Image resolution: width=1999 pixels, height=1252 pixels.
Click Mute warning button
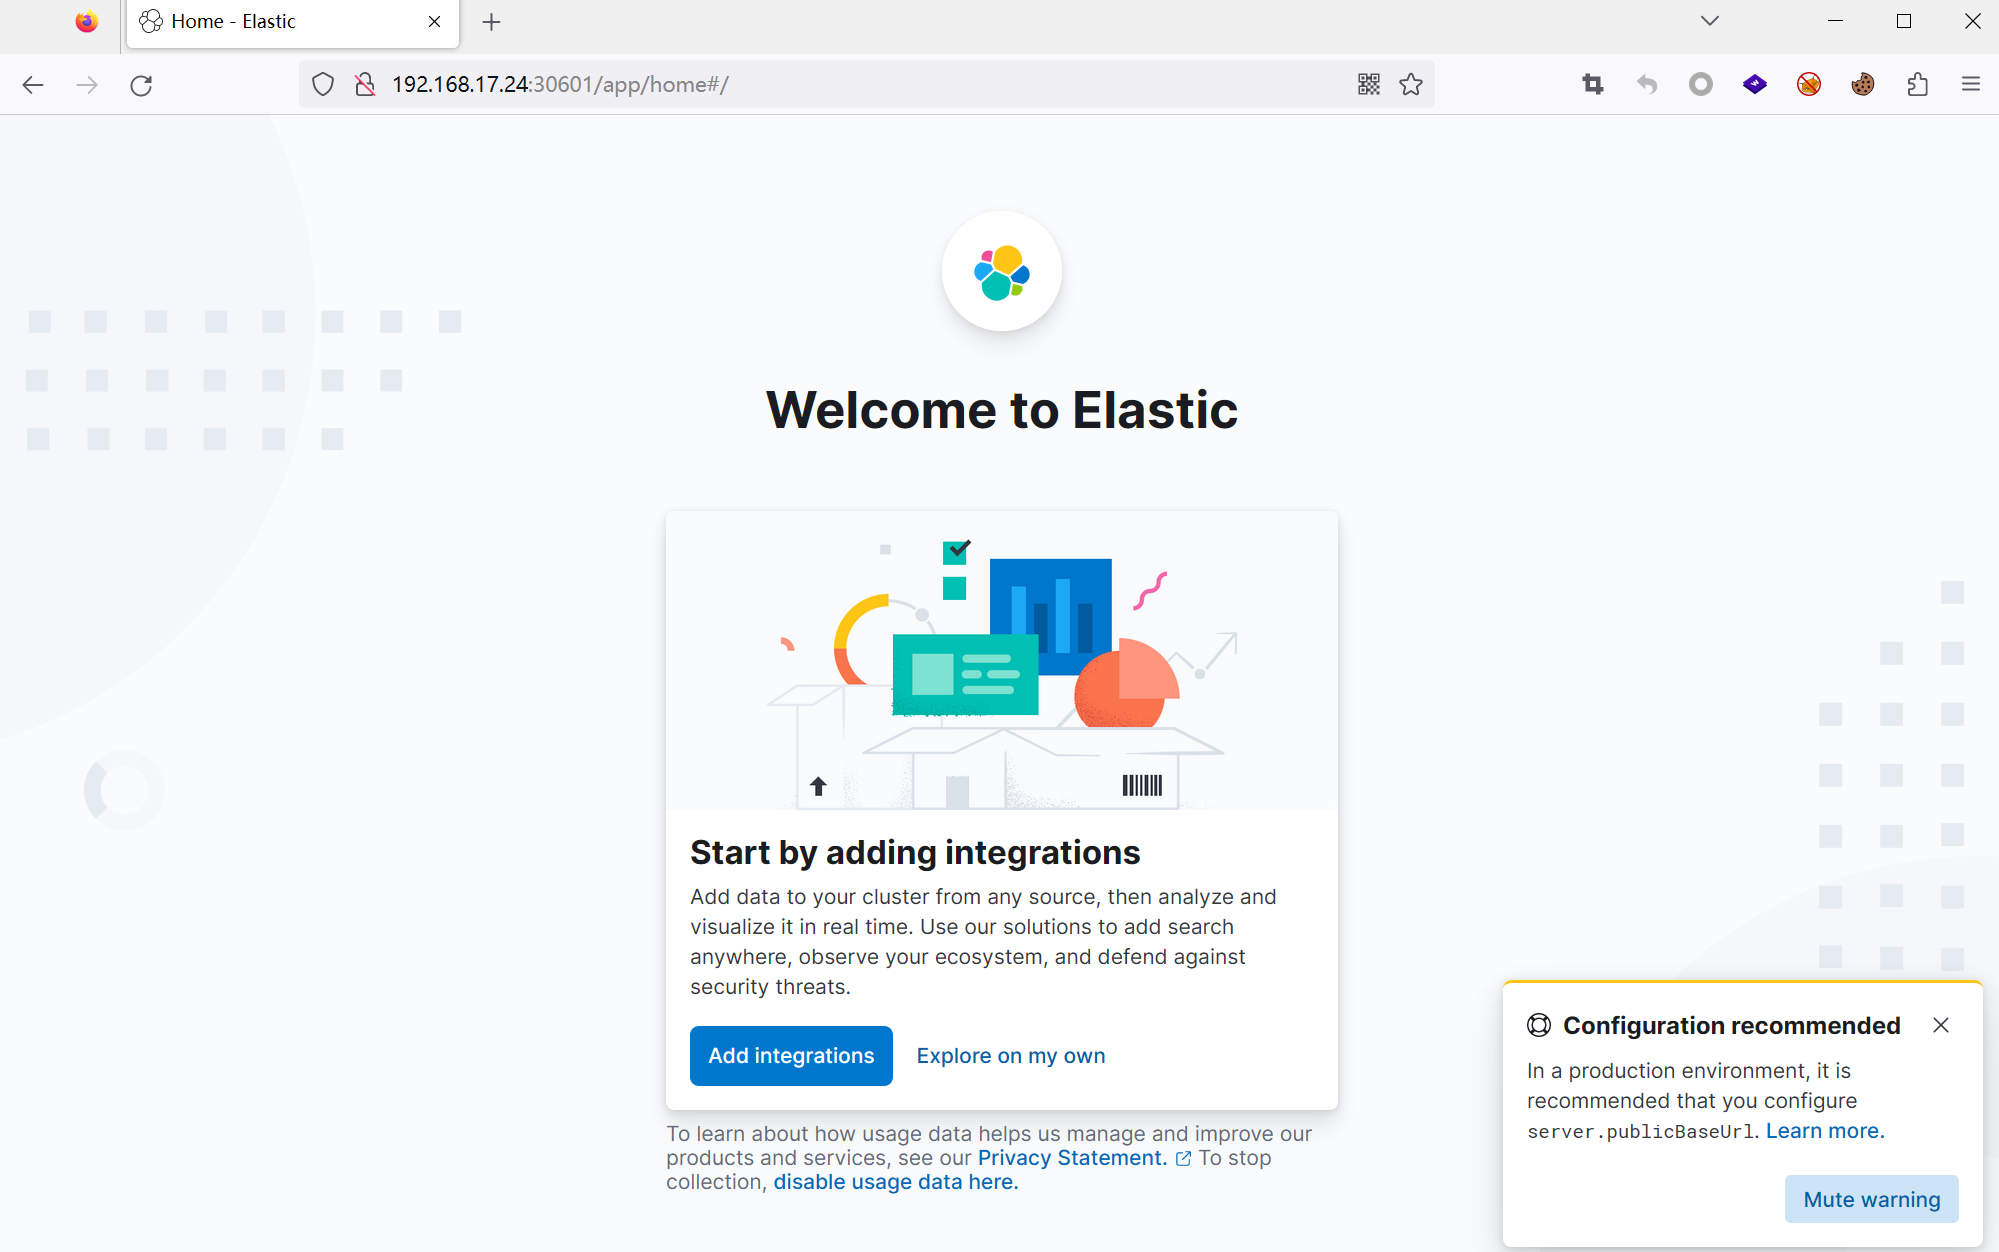[1870, 1198]
